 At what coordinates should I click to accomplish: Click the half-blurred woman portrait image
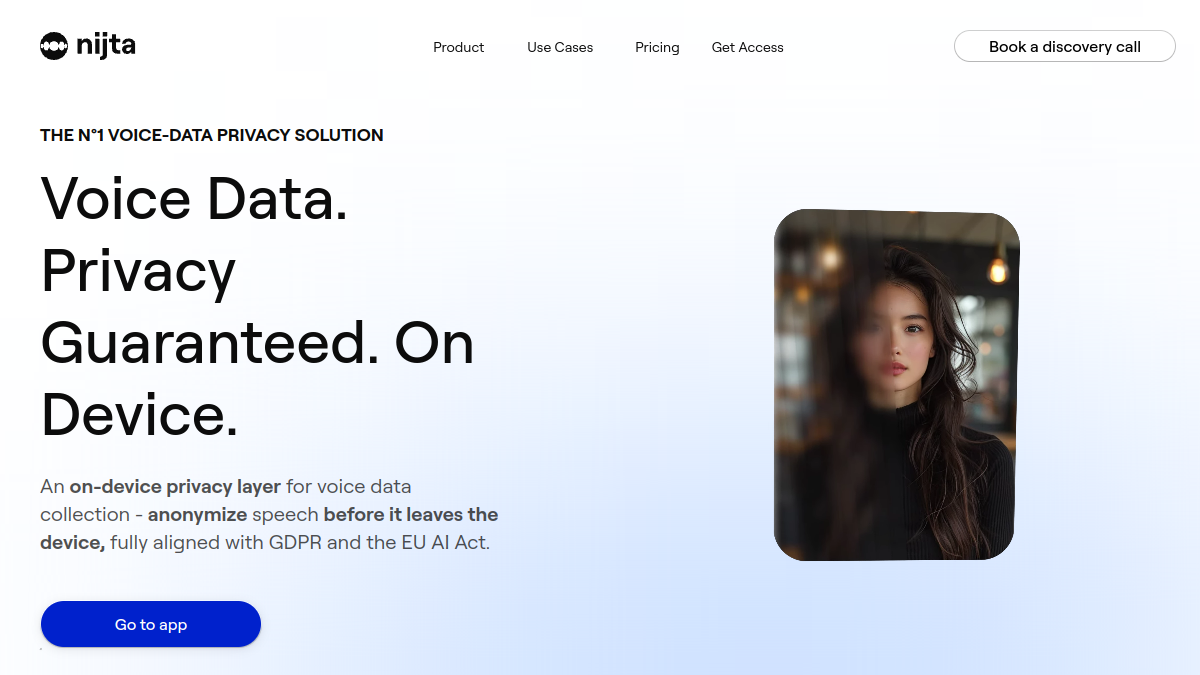click(897, 385)
